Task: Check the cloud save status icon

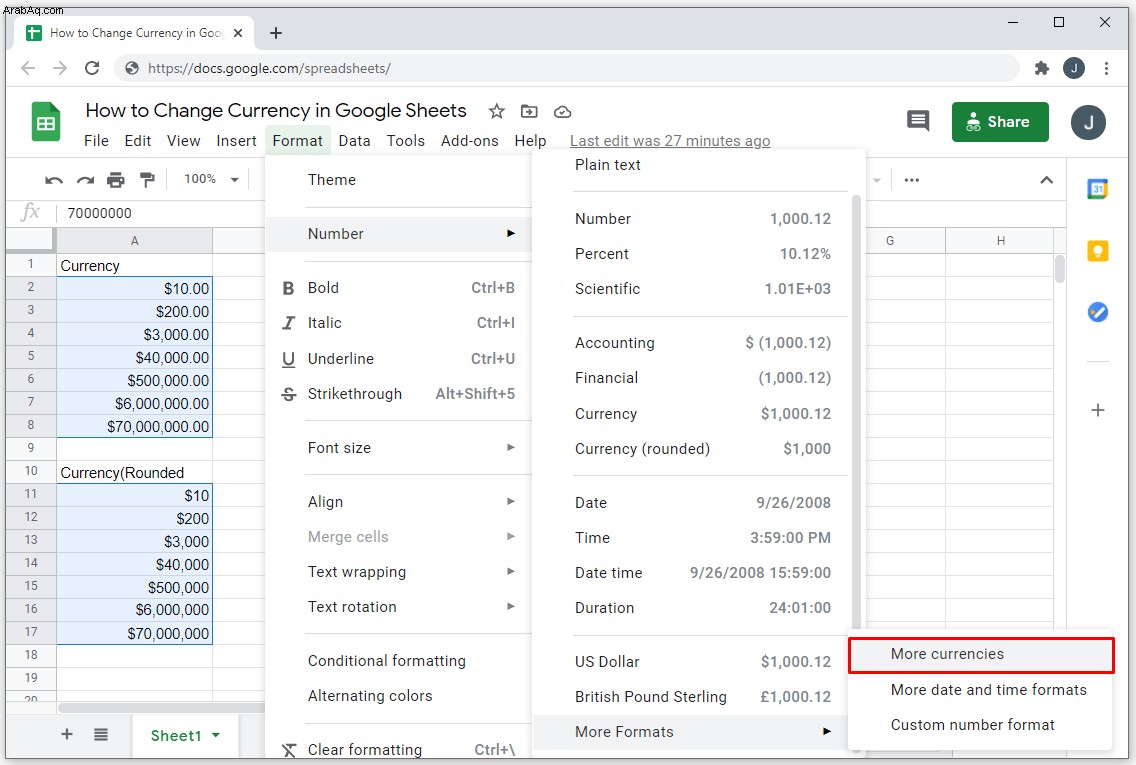Action: [x=562, y=112]
